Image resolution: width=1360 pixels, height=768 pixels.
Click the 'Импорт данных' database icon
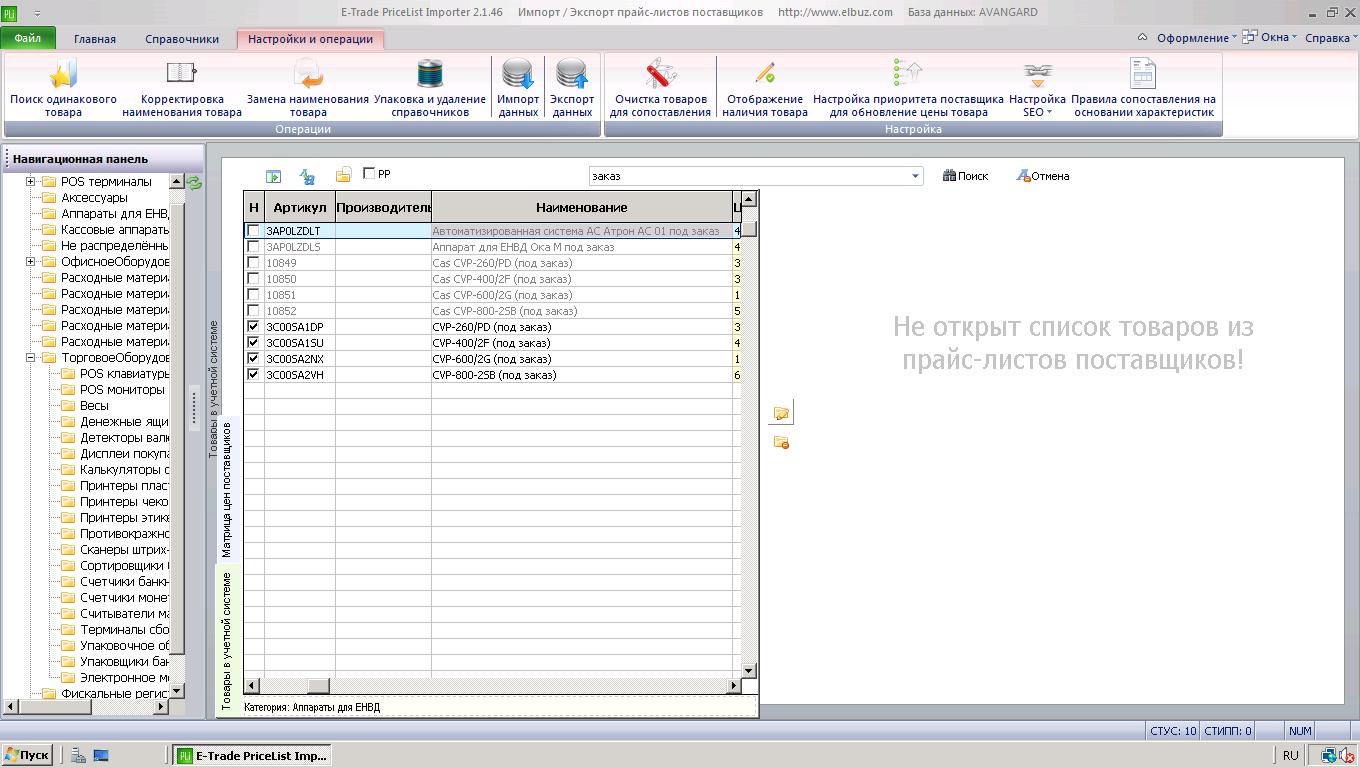(x=518, y=88)
